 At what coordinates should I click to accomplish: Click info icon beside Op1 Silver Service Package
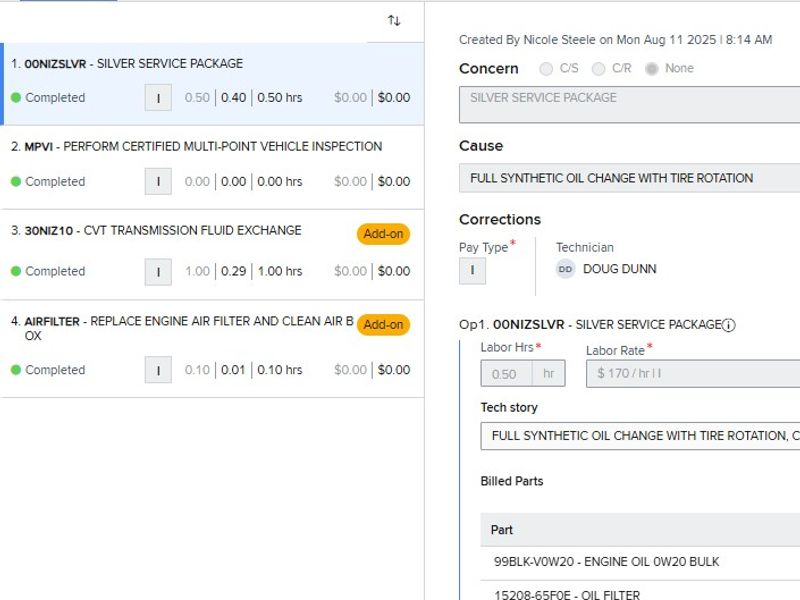pyautogui.click(x=729, y=325)
